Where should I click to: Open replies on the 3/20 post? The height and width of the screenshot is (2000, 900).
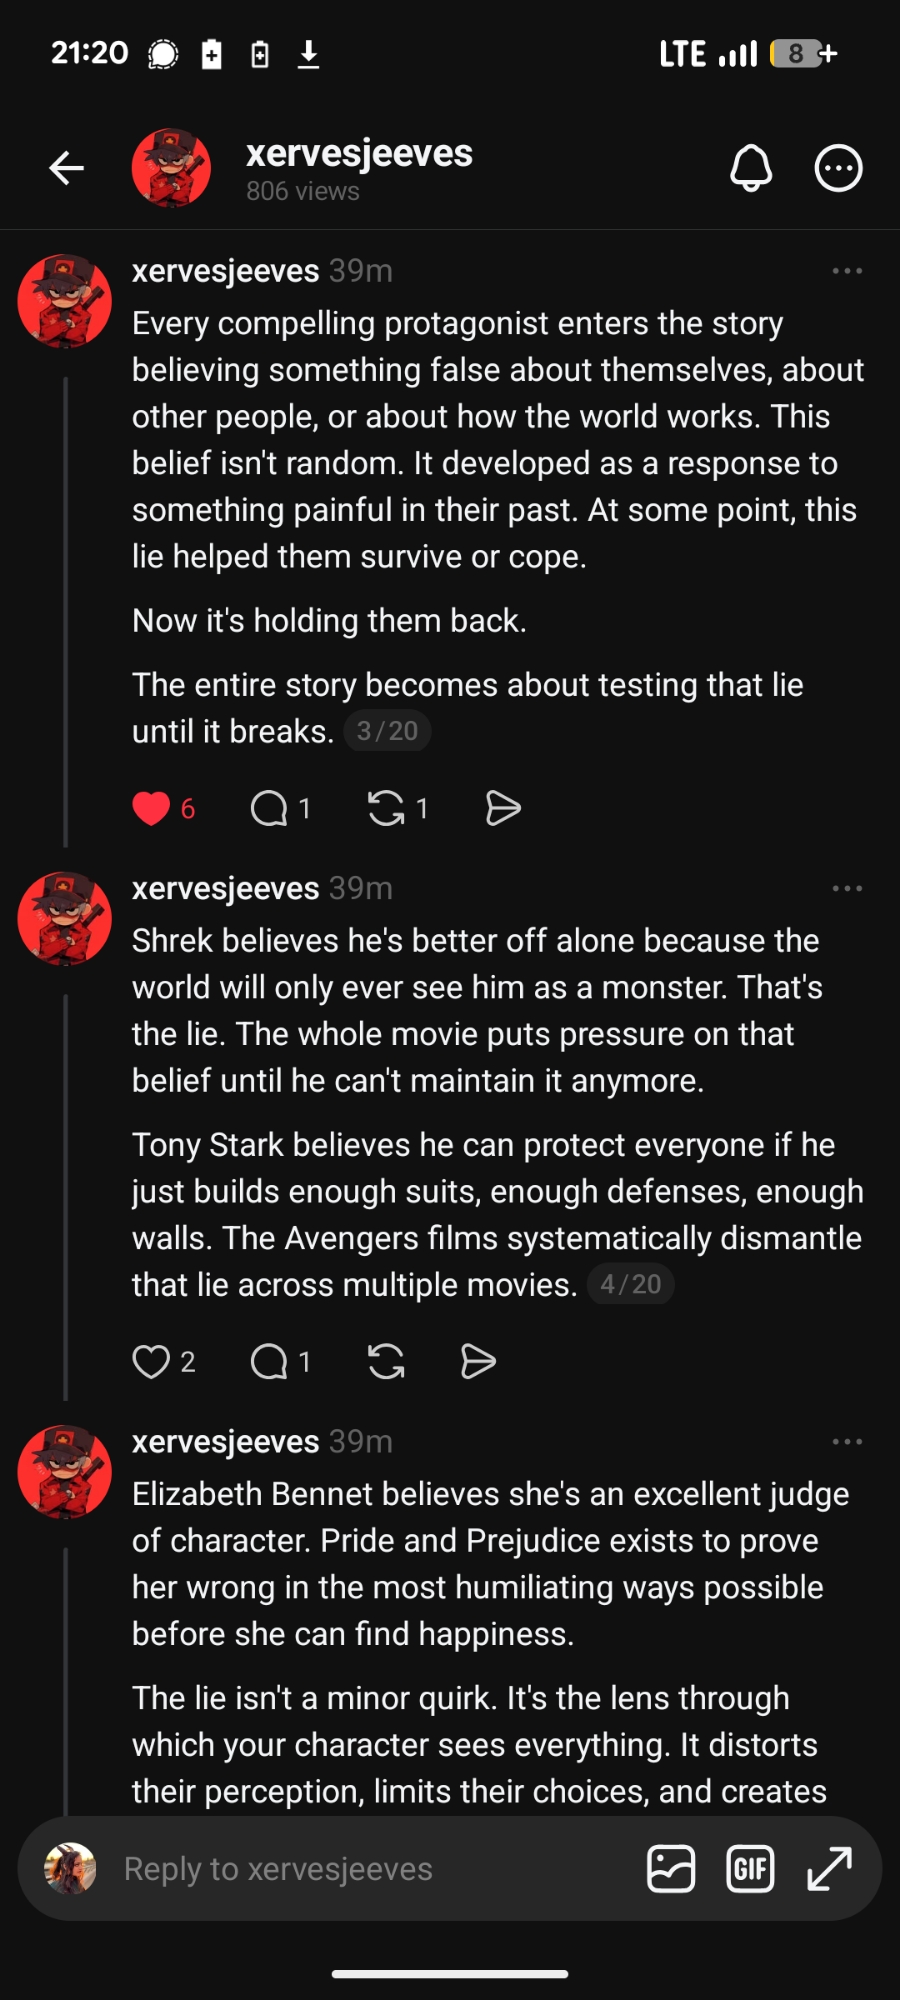coord(269,808)
